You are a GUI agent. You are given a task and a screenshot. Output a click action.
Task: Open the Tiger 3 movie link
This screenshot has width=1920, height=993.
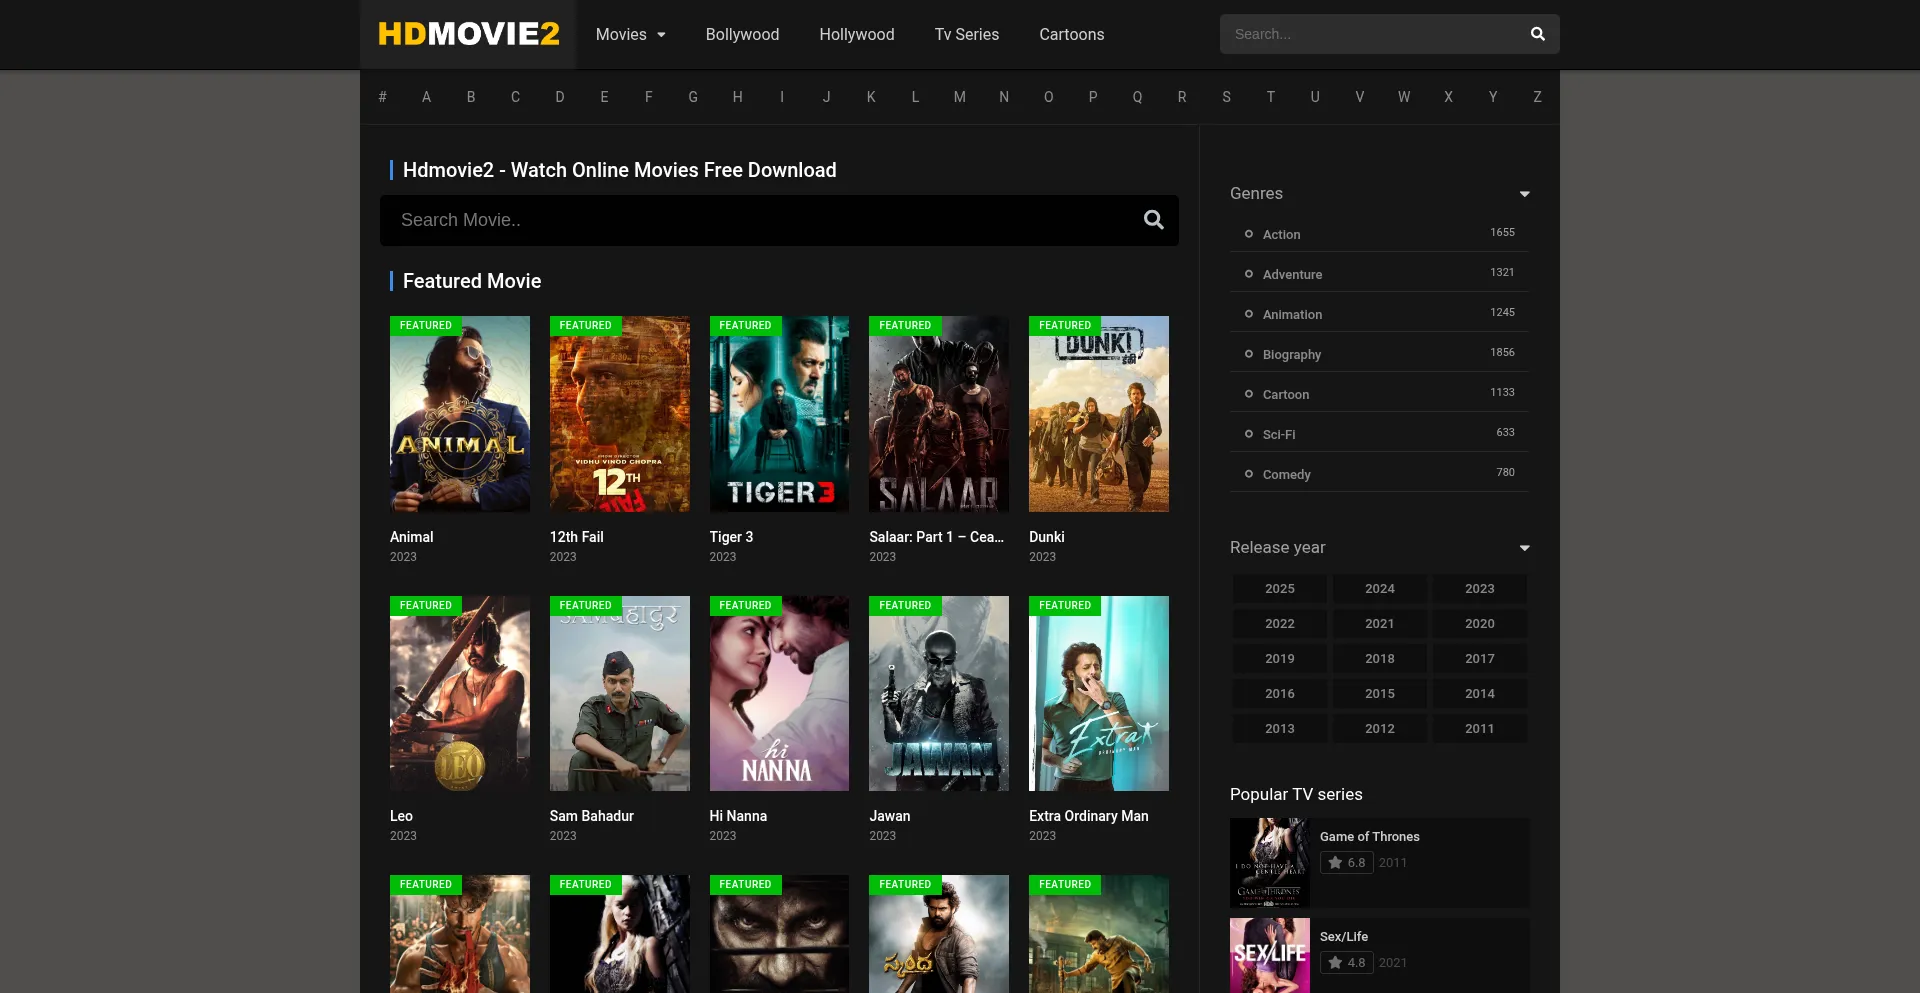pyautogui.click(x=732, y=537)
